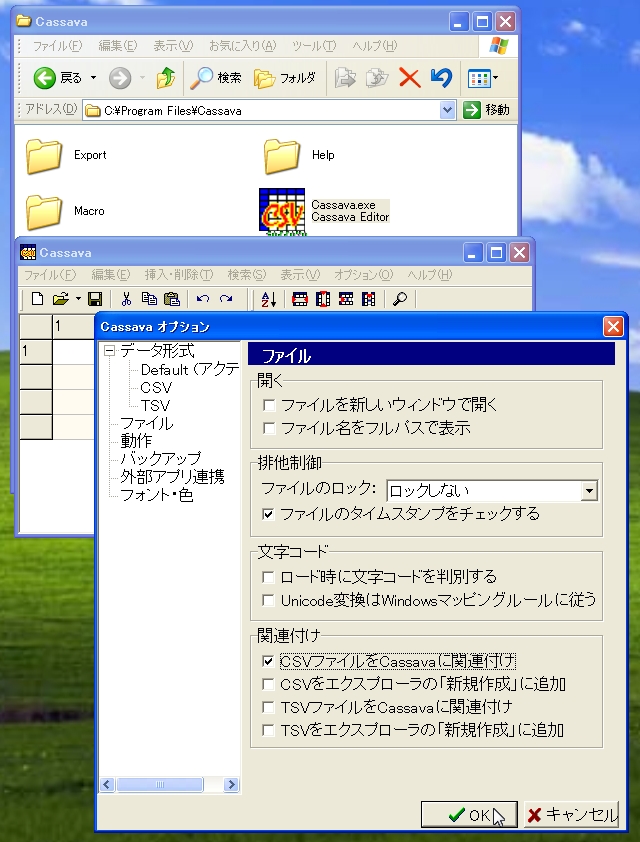The height and width of the screenshot is (842, 640).
Task: Select バックアップ in the options tree
Action: (161, 459)
